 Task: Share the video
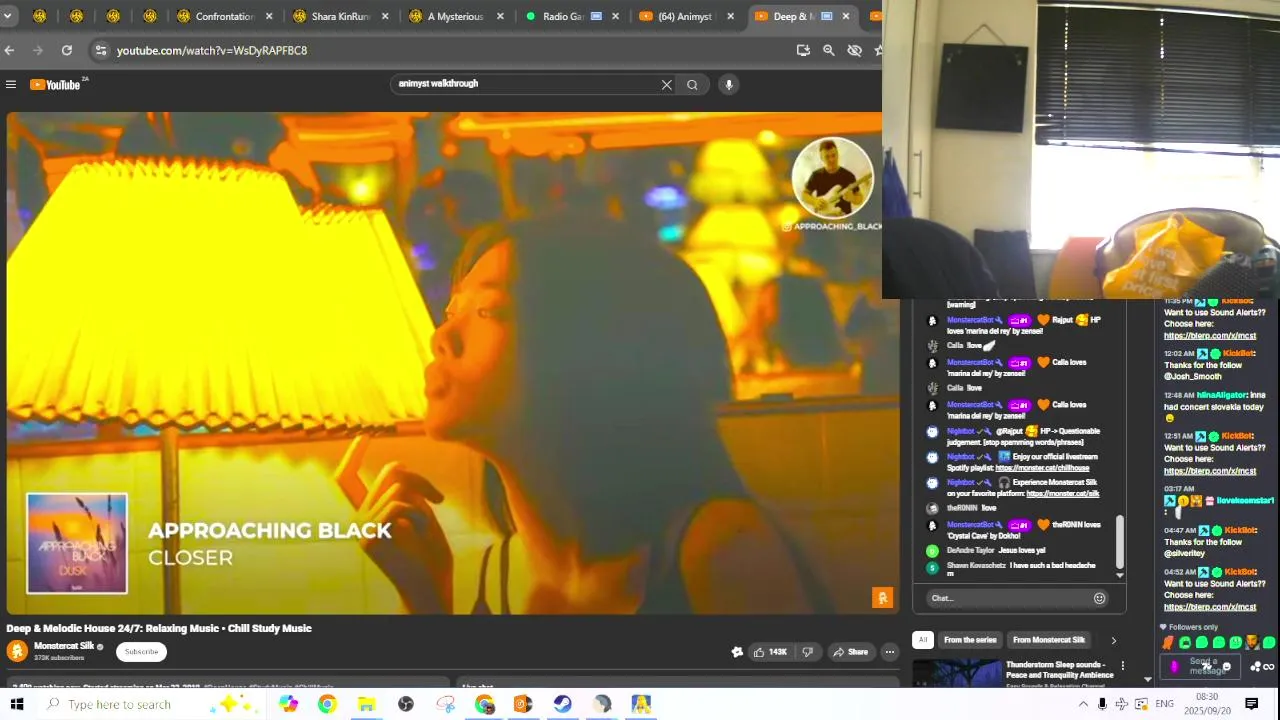pyautogui.click(x=851, y=652)
